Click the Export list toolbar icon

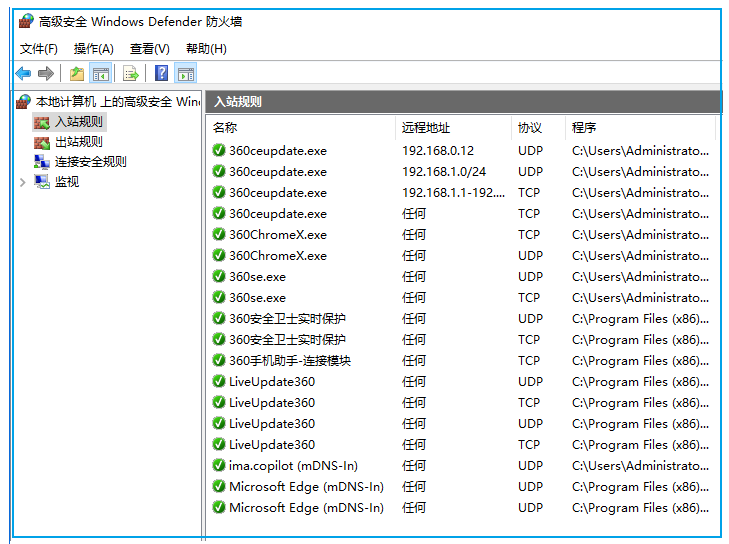(x=131, y=73)
